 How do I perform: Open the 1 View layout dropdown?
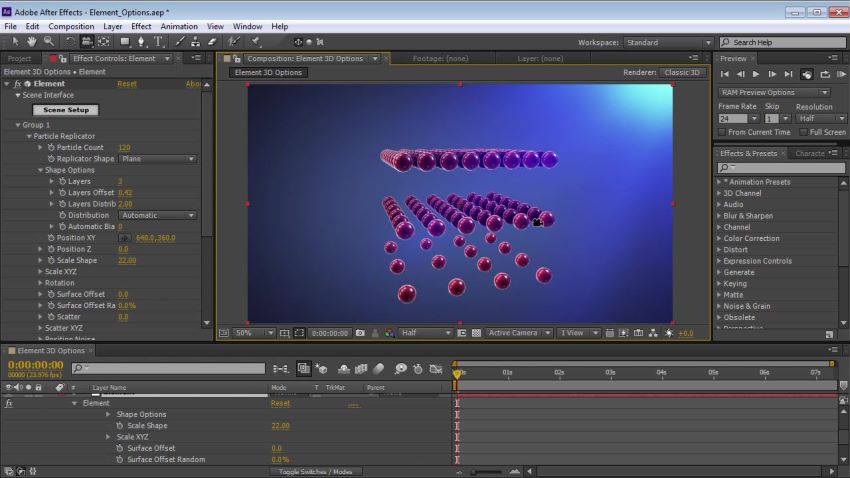(x=578, y=333)
